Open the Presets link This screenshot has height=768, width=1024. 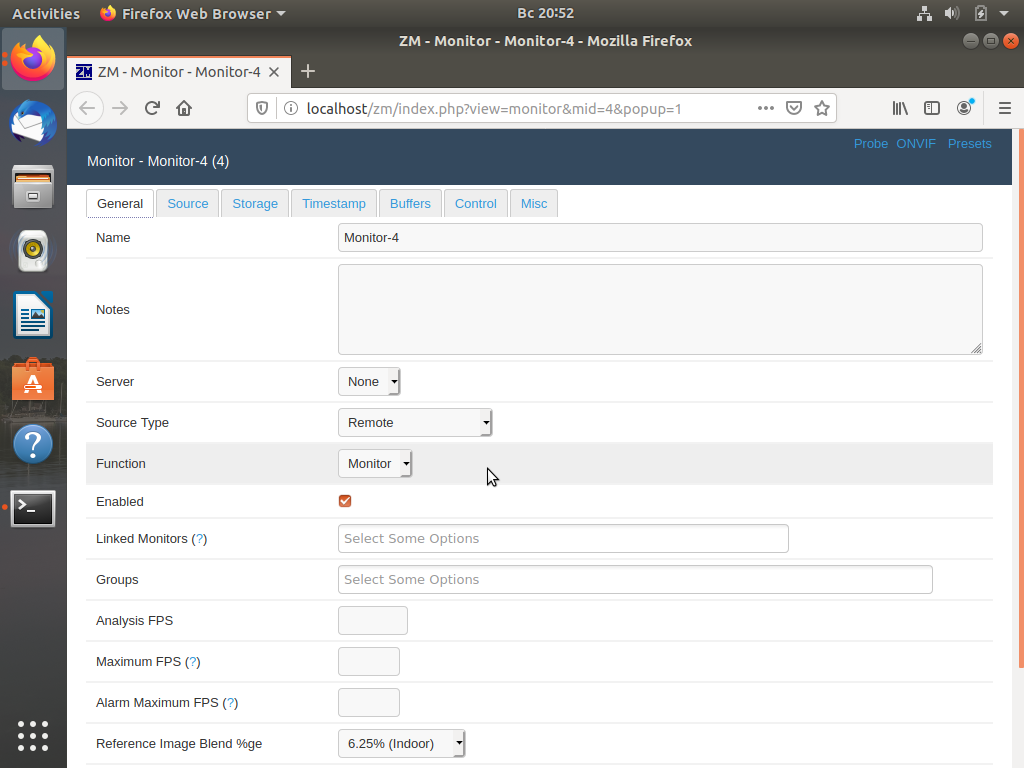tap(969, 144)
